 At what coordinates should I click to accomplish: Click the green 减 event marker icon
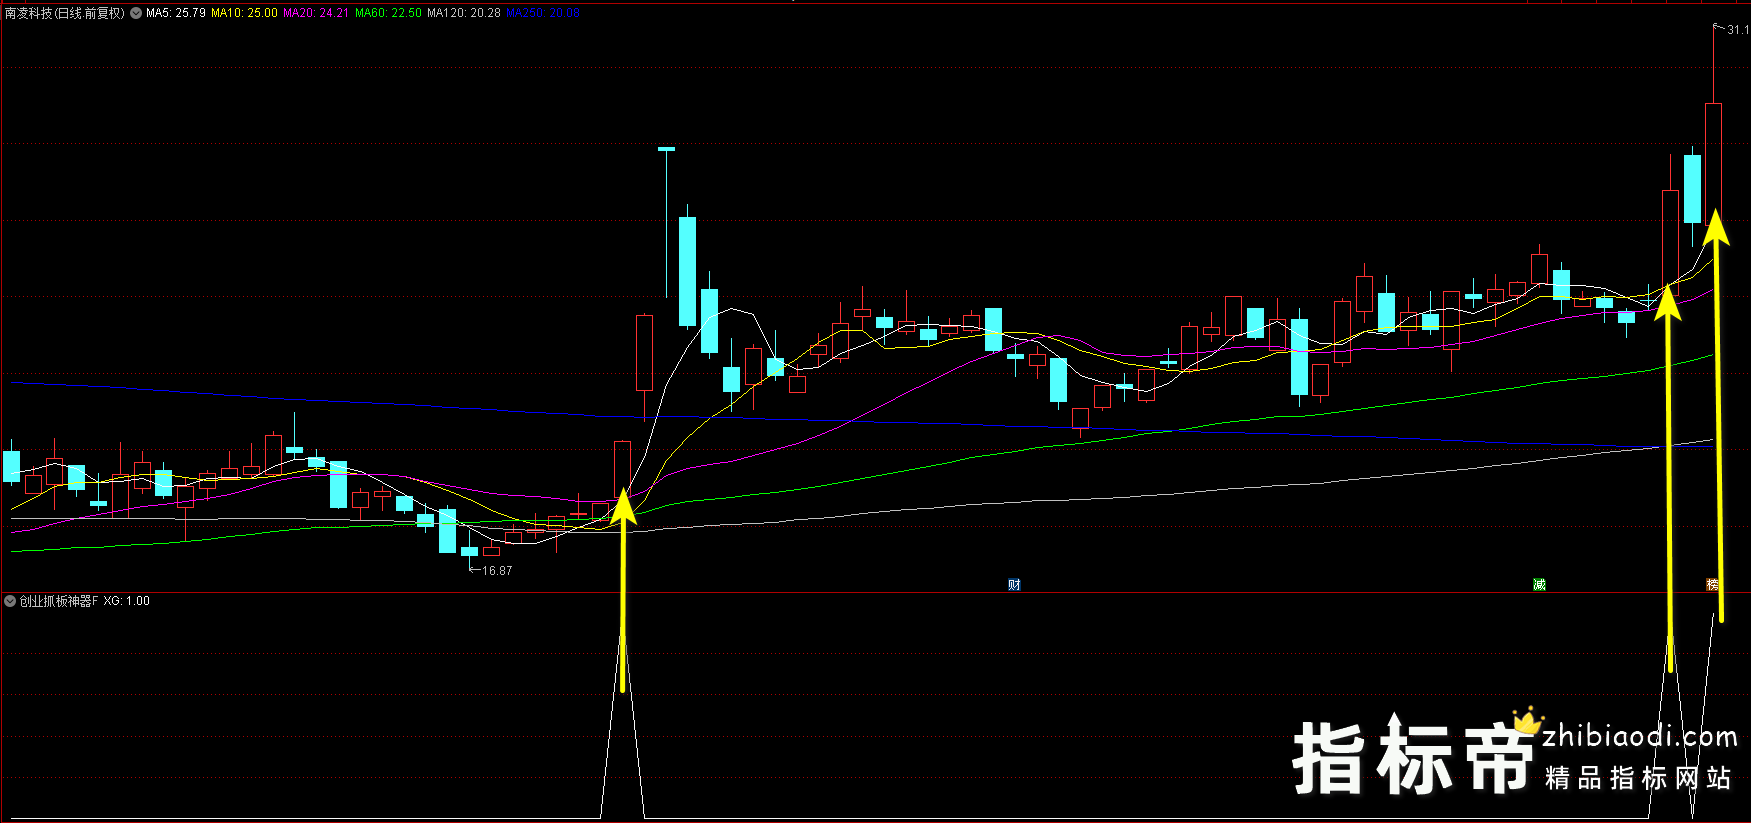pos(1539,584)
